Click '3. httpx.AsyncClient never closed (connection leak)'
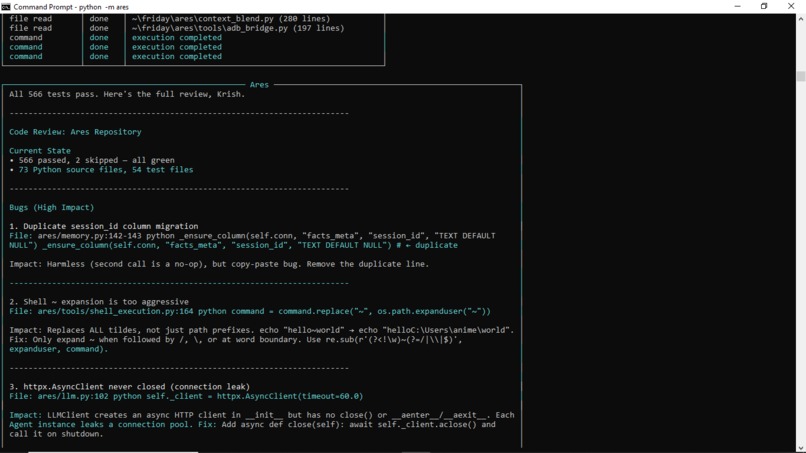The image size is (806, 453). coord(129,387)
